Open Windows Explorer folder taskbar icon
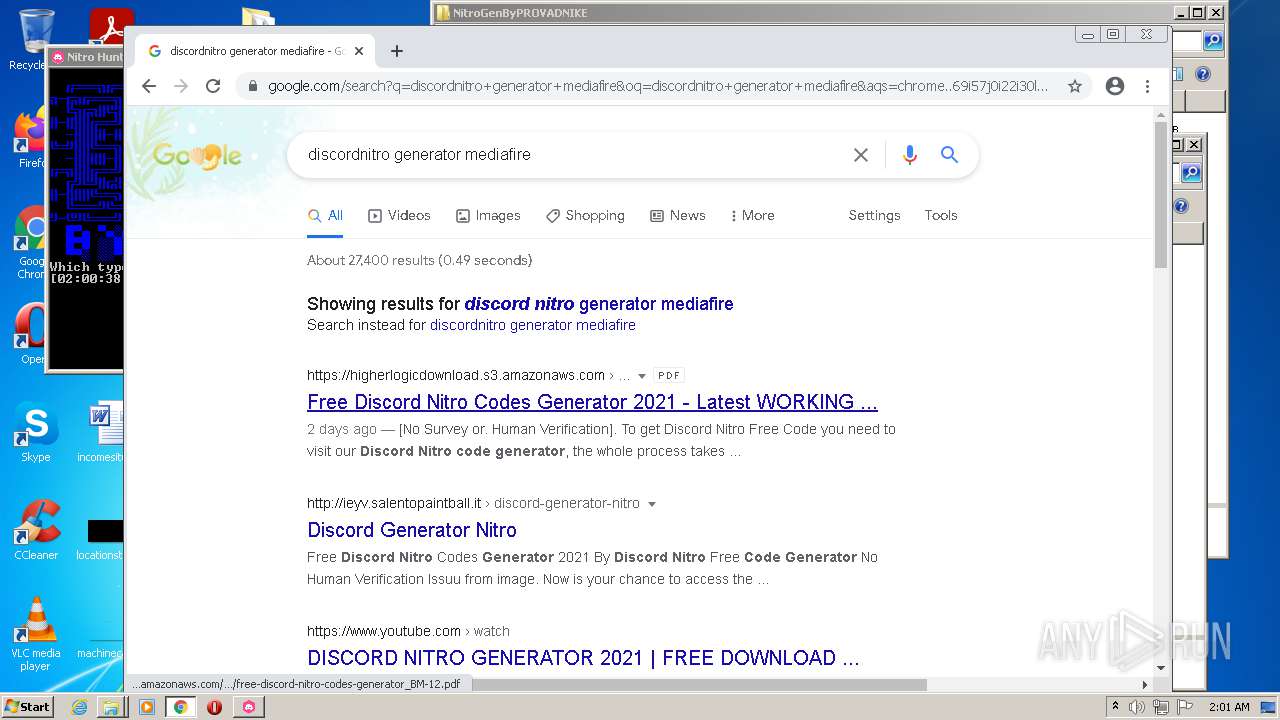1280x720 pixels. (111, 707)
